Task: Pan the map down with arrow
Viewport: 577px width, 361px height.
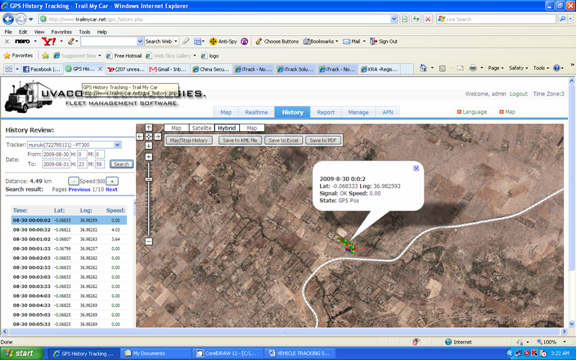Action: pos(149,145)
